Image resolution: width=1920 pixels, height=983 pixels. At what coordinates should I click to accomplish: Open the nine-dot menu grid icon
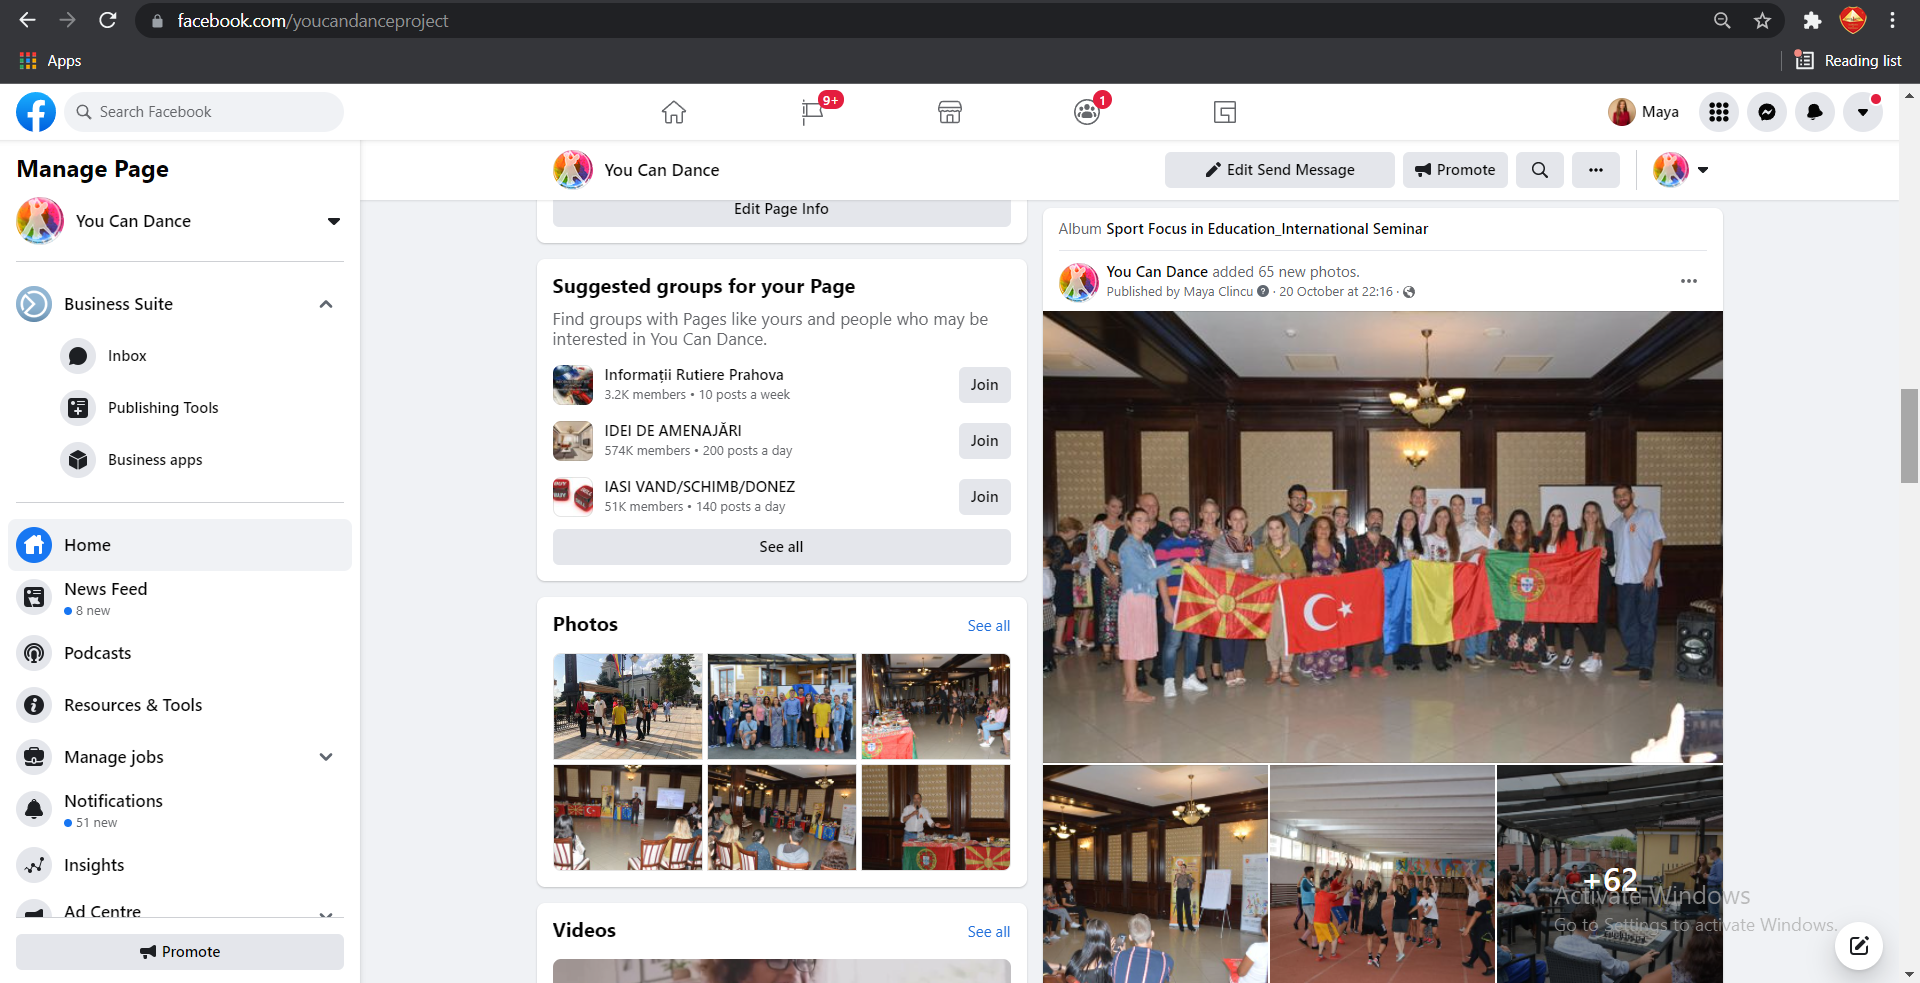[x=1719, y=112]
